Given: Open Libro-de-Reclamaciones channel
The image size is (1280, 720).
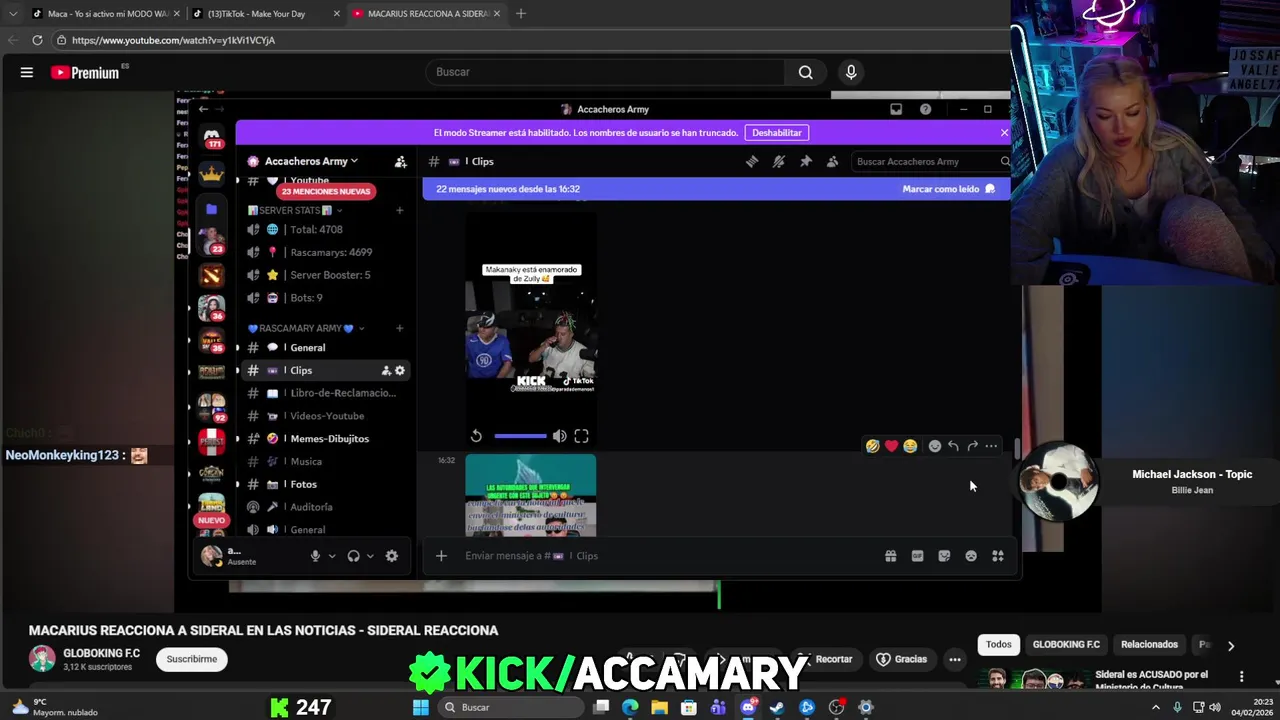Looking at the screenshot, I should (325, 393).
